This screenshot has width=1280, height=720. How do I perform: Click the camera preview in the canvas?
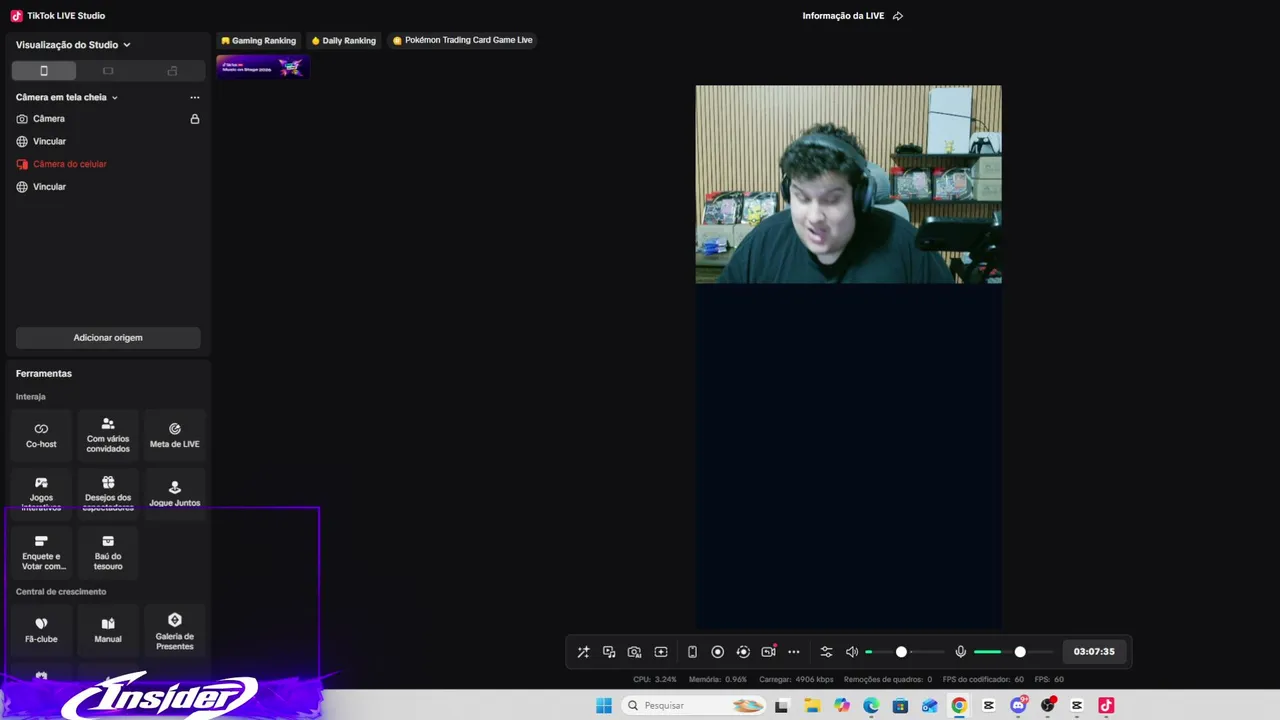tap(849, 184)
